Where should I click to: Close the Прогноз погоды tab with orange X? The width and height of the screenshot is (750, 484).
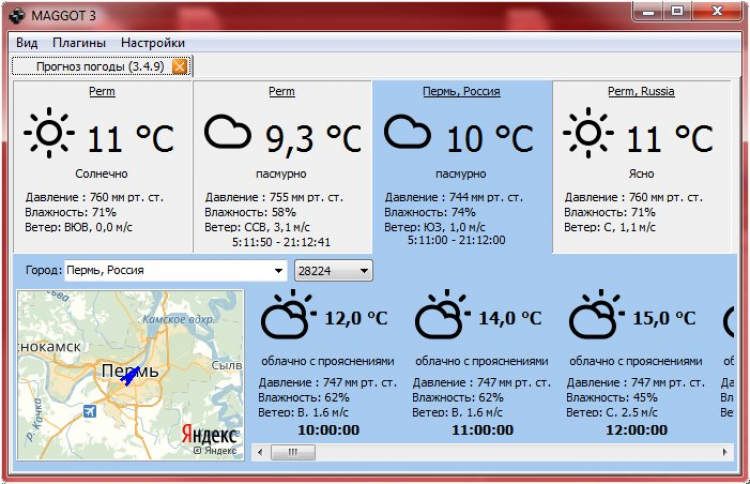click(179, 66)
